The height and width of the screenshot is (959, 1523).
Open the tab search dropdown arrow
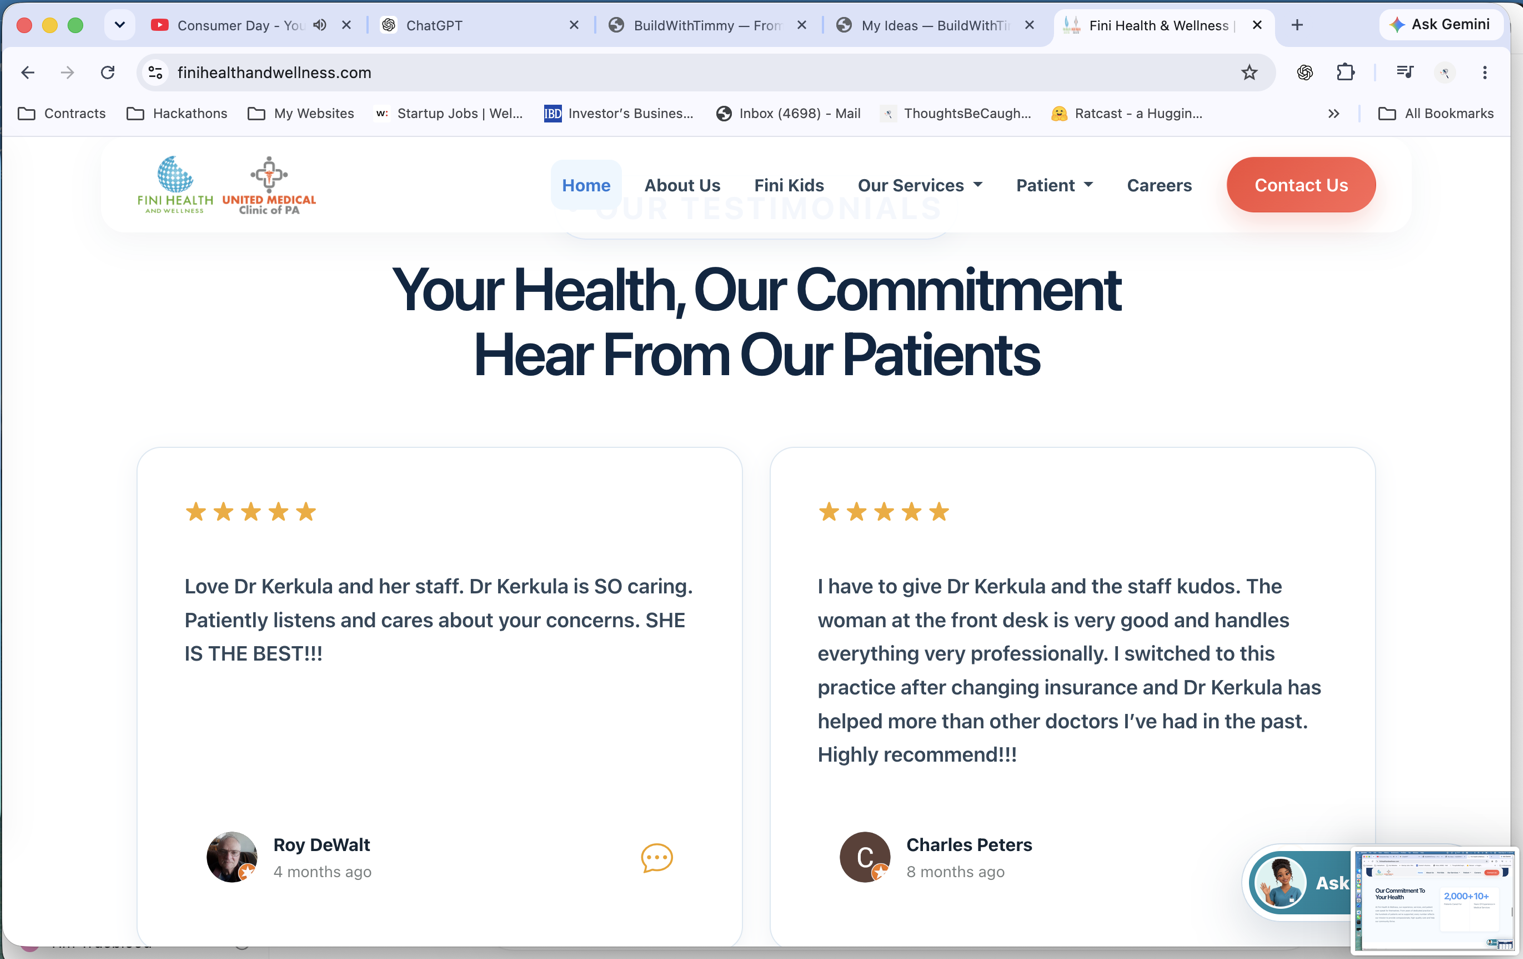(x=120, y=25)
